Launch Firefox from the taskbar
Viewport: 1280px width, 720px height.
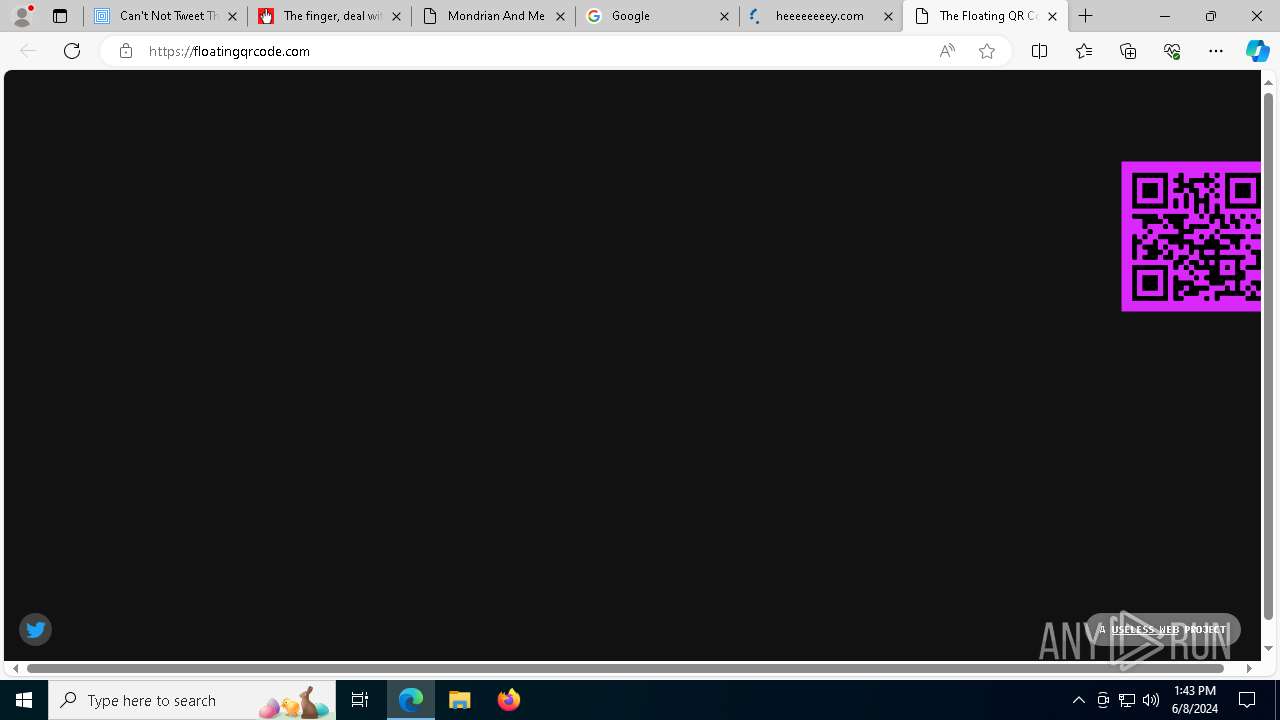[508, 700]
